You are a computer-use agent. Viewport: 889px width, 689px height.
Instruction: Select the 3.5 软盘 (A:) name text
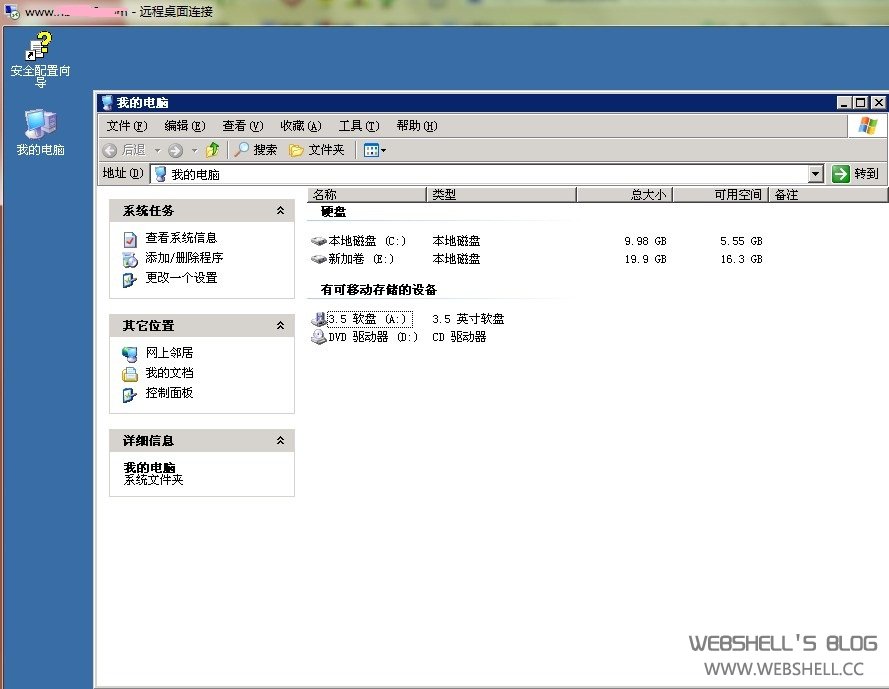pos(370,319)
